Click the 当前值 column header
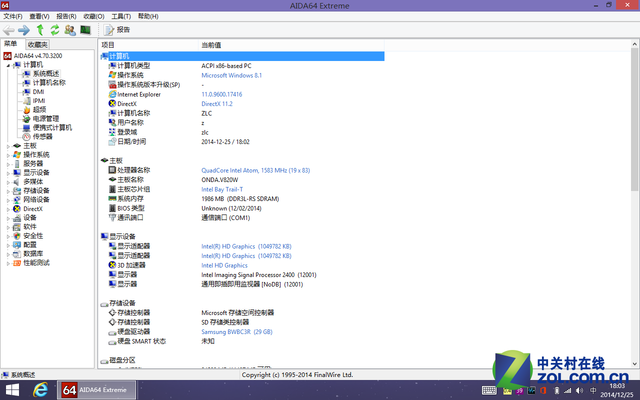The image size is (640, 400). click(x=291, y=45)
